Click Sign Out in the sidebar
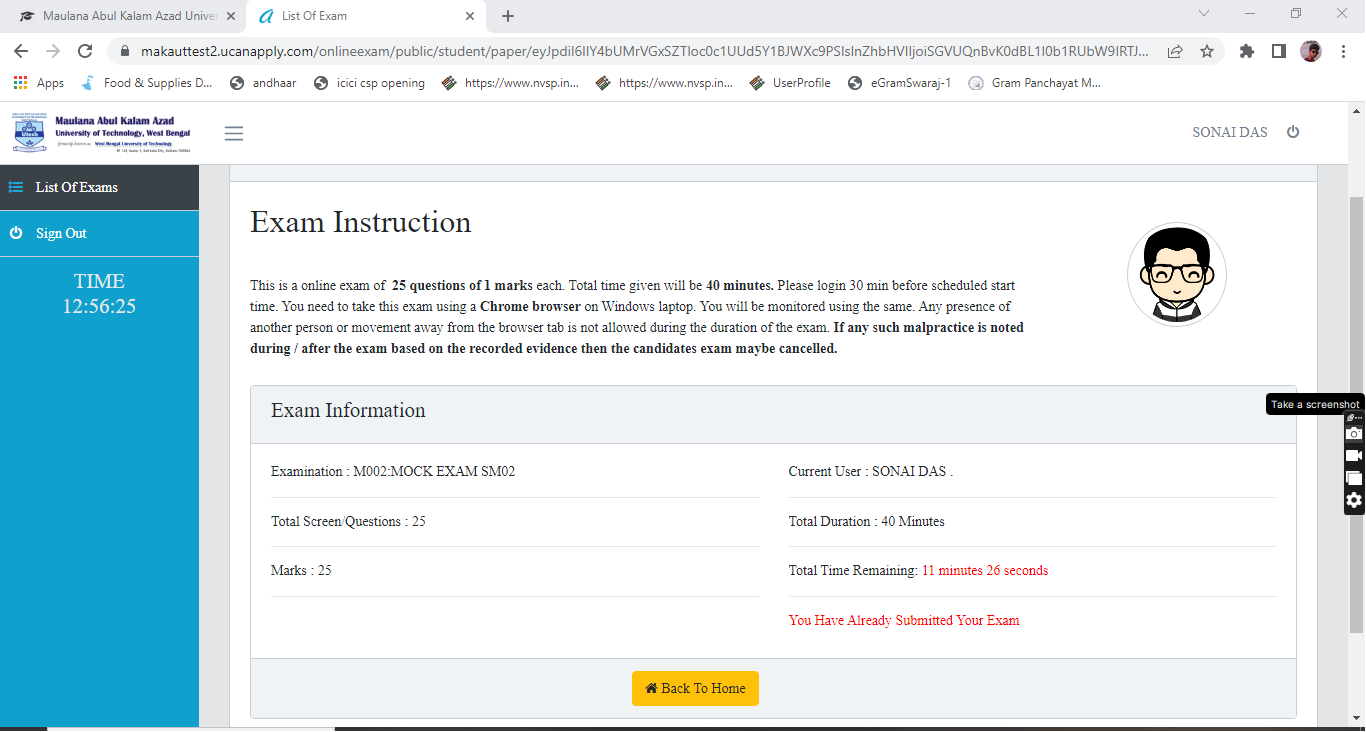 pos(61,233)
